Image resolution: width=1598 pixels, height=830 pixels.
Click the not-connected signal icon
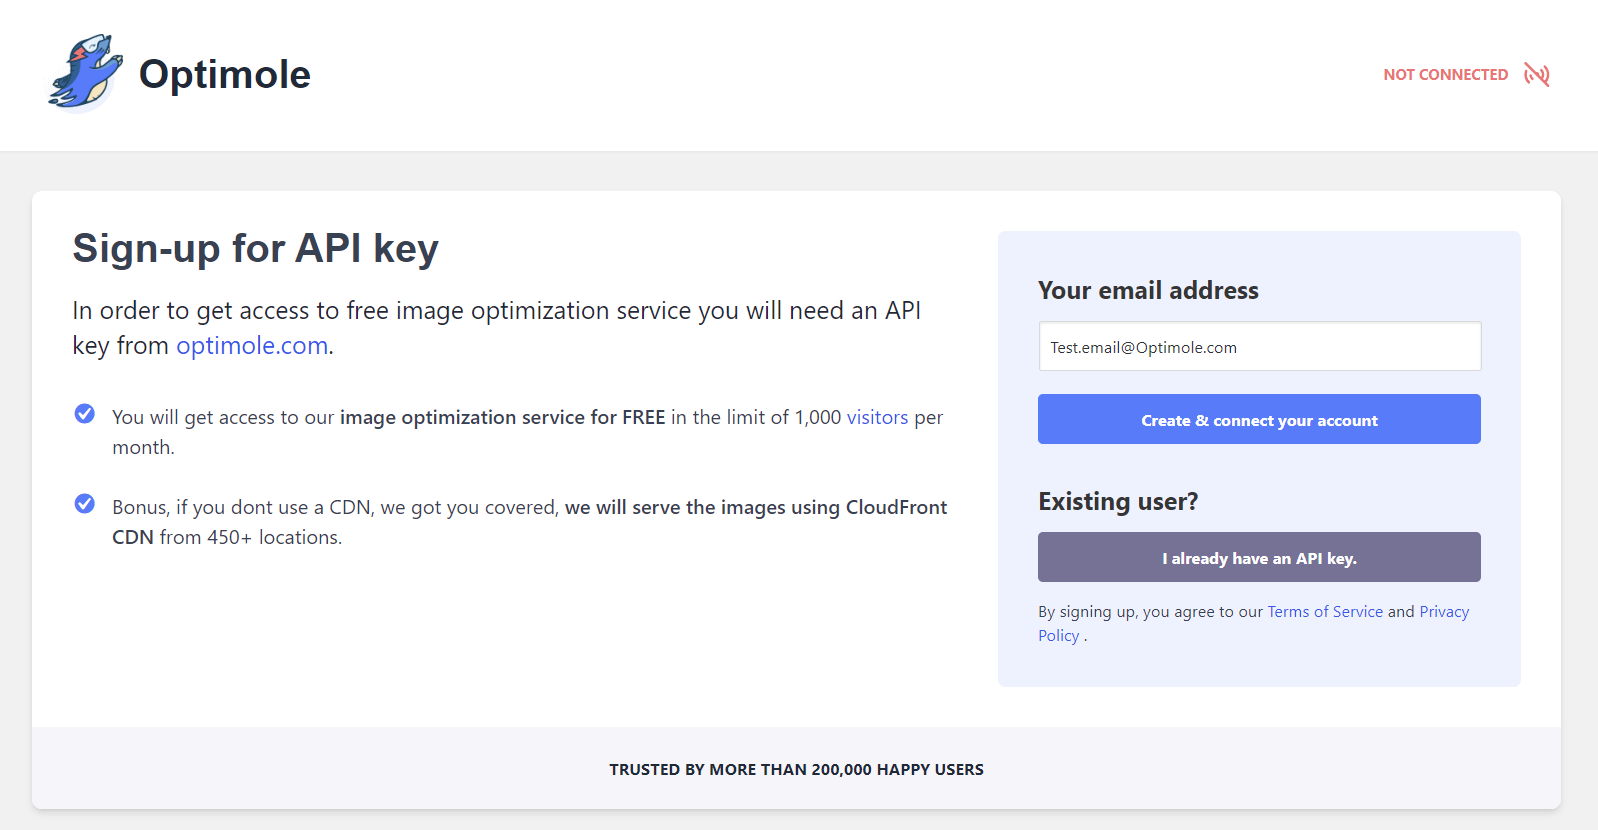pyautogui.click(x=1536, y=75)
